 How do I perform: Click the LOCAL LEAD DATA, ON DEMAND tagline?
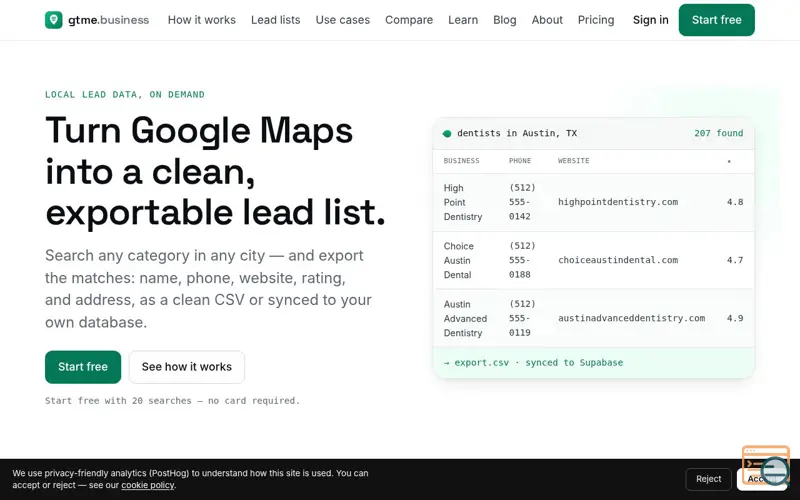pos(125,94)
